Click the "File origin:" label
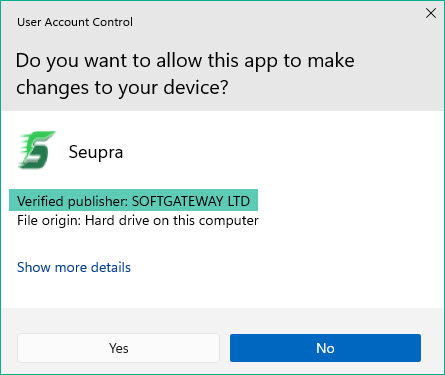The width and height of the screenshot is (445, 375). pyautogui.click(x=49, y=221)
